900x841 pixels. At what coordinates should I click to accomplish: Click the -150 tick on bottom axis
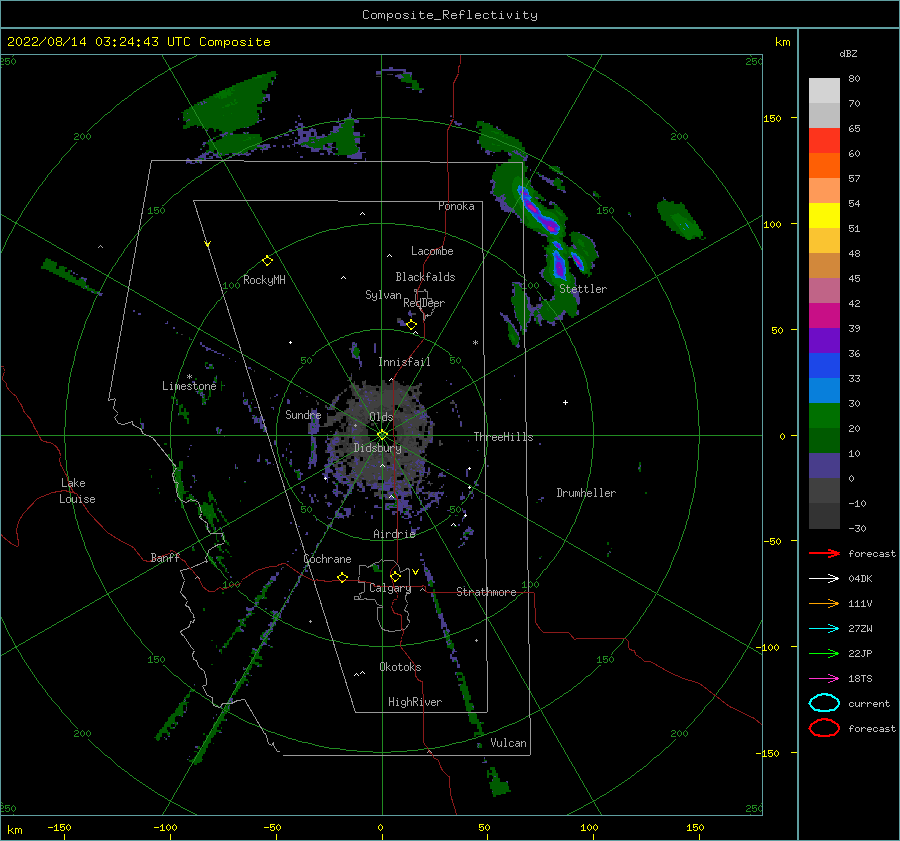(x=60, y=827)
